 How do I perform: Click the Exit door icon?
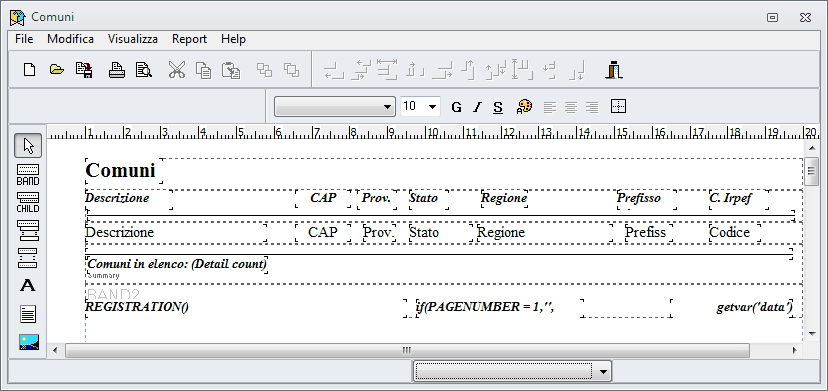pyautogui.click(x=614, y=70)
